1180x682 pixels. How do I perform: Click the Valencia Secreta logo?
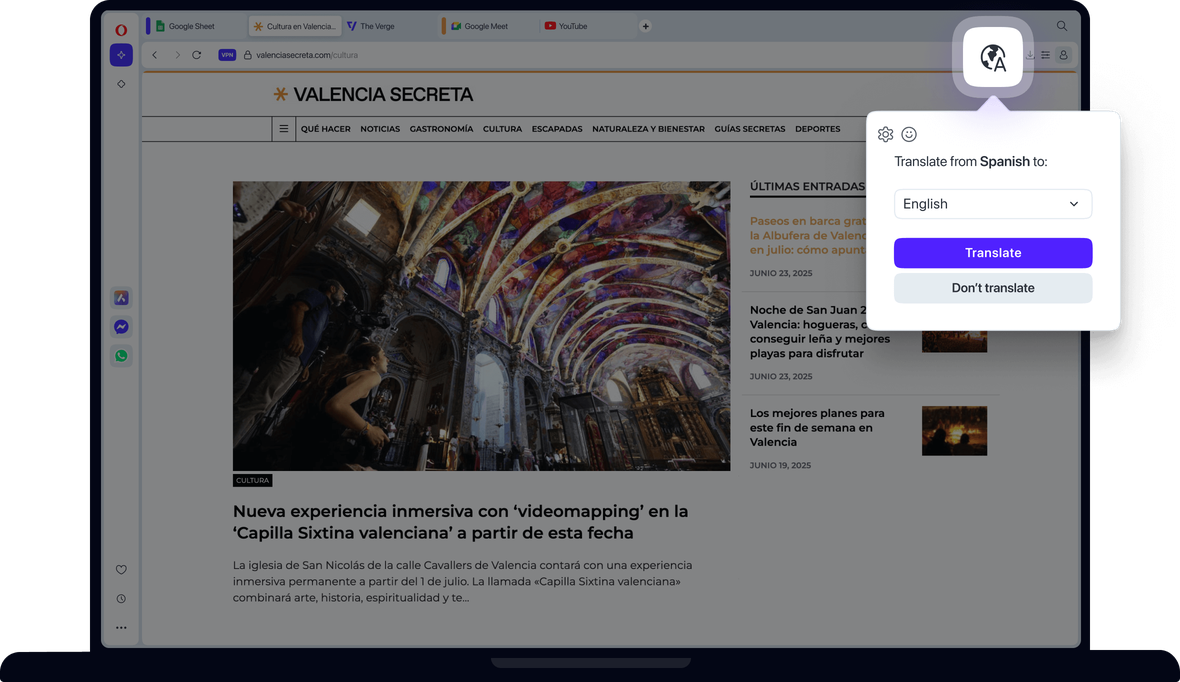click(373, 94)
